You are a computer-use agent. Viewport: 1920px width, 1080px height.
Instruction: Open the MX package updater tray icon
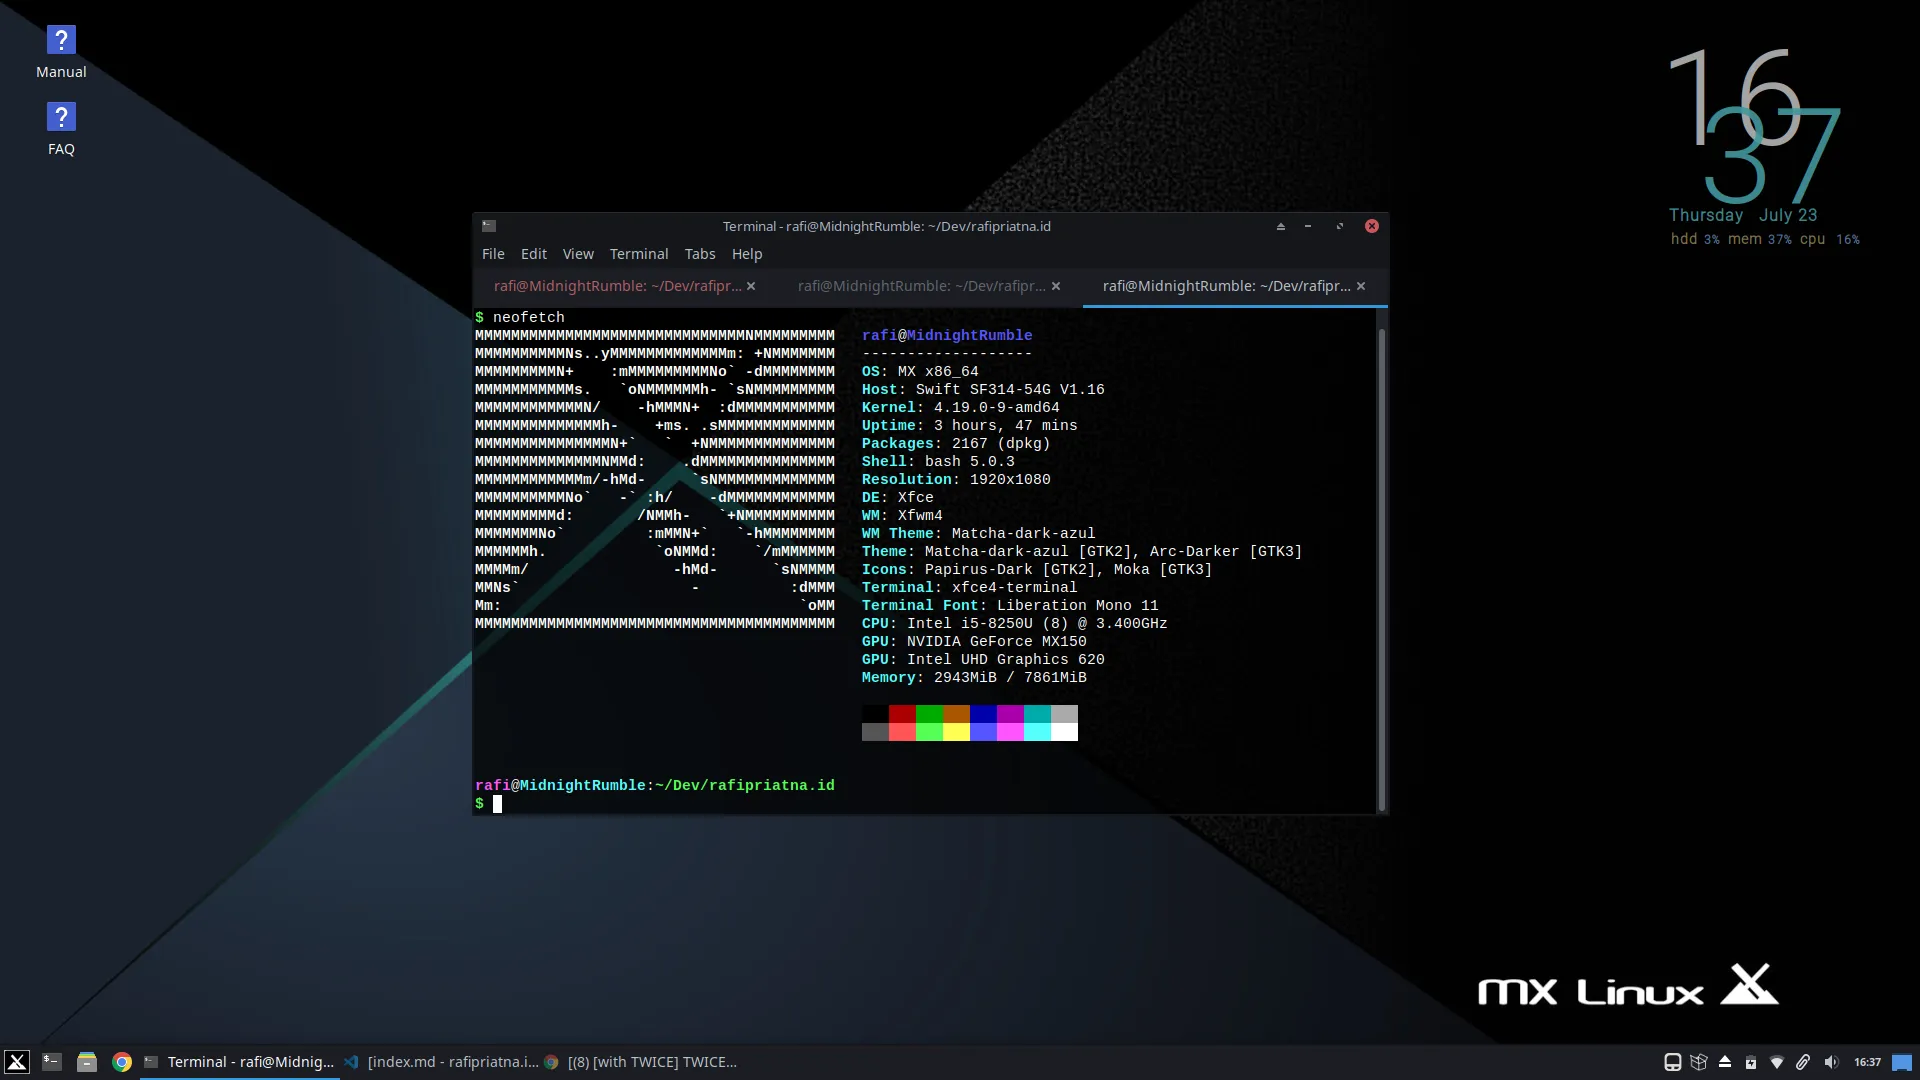(1699, 1062)
